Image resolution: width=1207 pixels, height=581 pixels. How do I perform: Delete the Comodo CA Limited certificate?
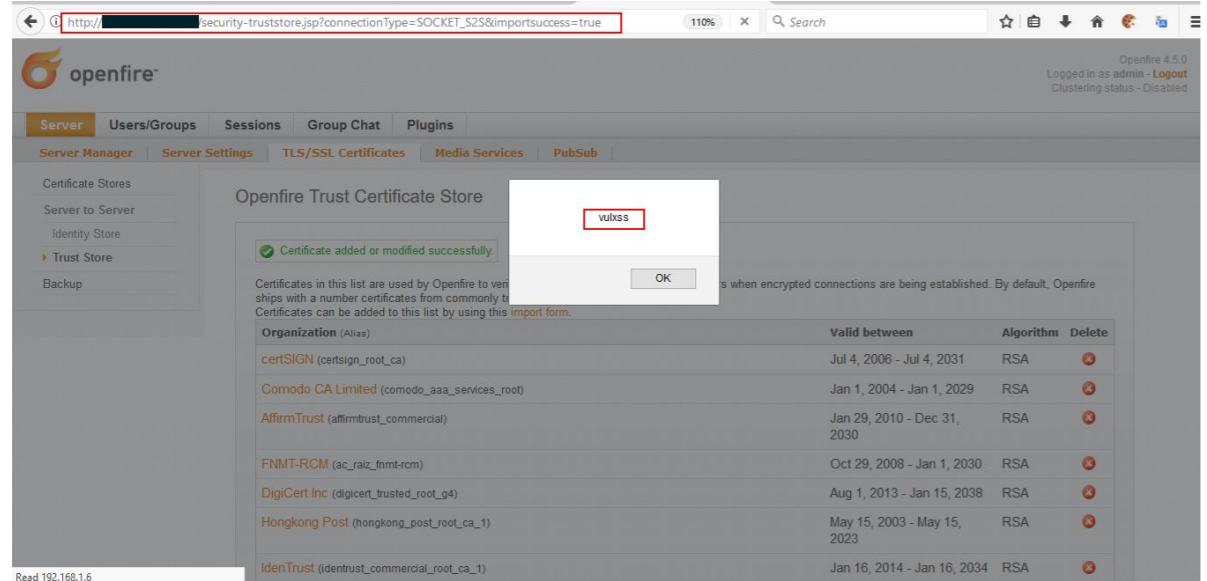pyautogui.click(x=1089, y=389)
